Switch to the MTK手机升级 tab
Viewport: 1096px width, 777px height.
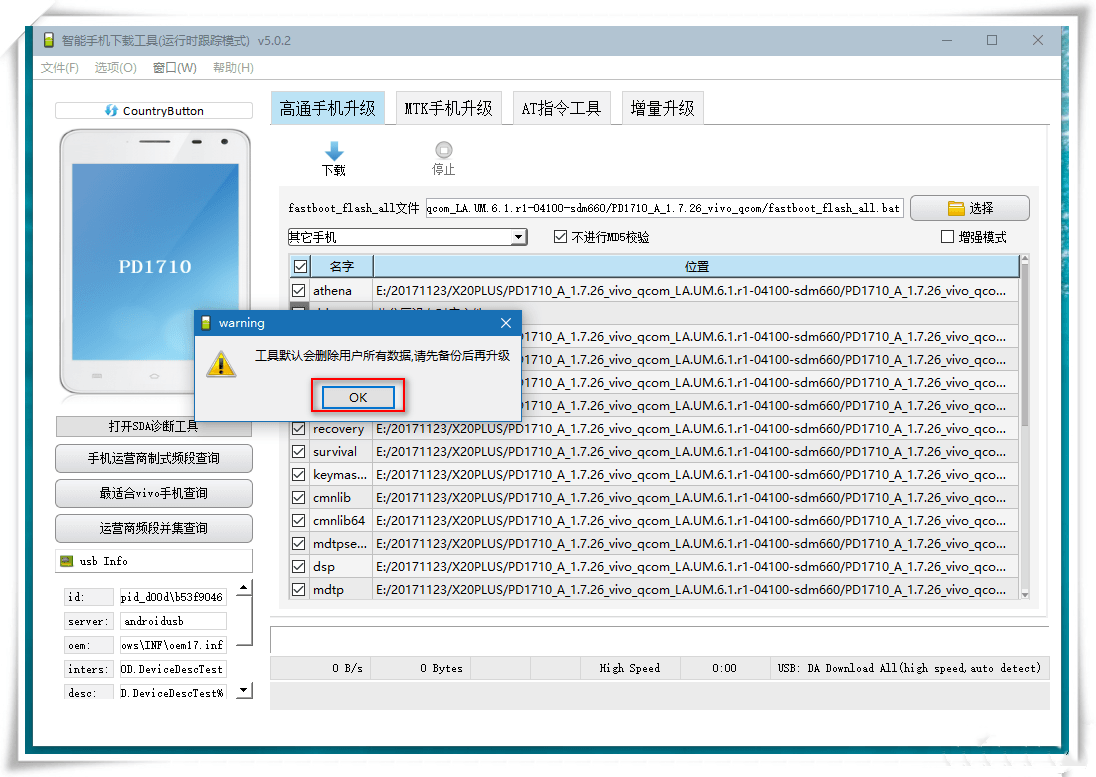tap(449, 108)
